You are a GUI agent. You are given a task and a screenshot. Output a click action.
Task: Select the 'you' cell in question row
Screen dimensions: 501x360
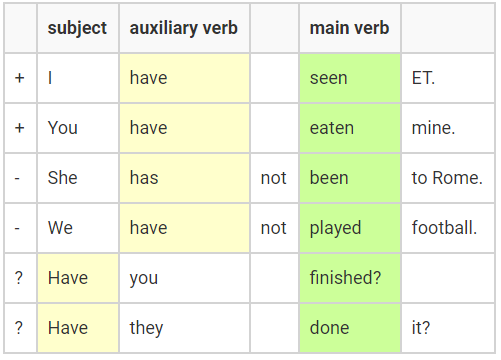(x=184, y=278)
